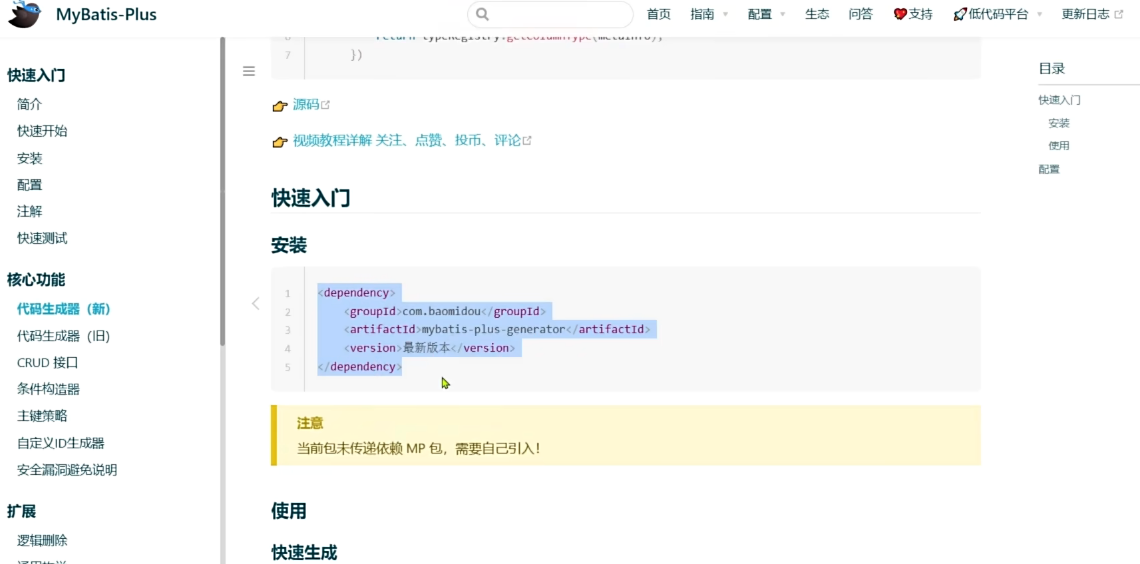Viewport: 1140px width, 564px height.
Task: Click the external link icon next to 更新日志
Action: [x=1119, y=15]
